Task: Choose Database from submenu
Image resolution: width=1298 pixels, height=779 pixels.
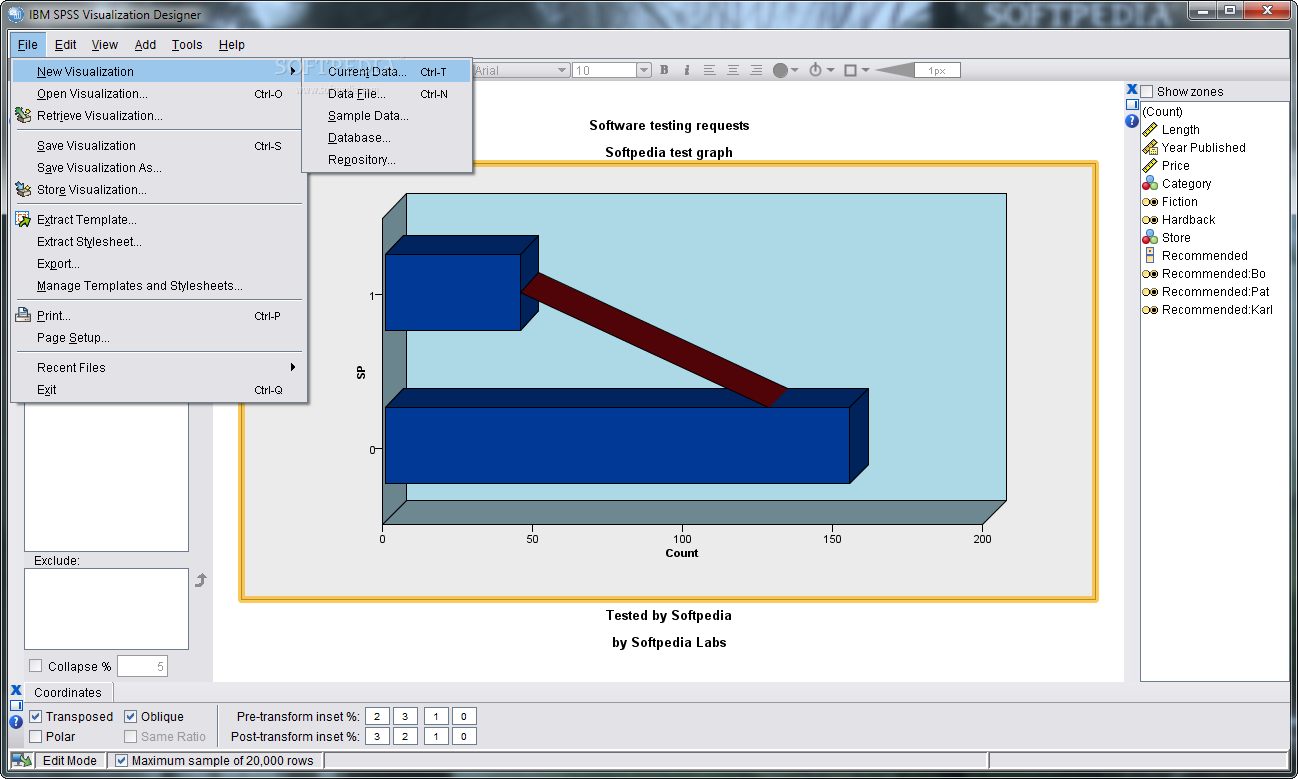Action: click(387, 138)
